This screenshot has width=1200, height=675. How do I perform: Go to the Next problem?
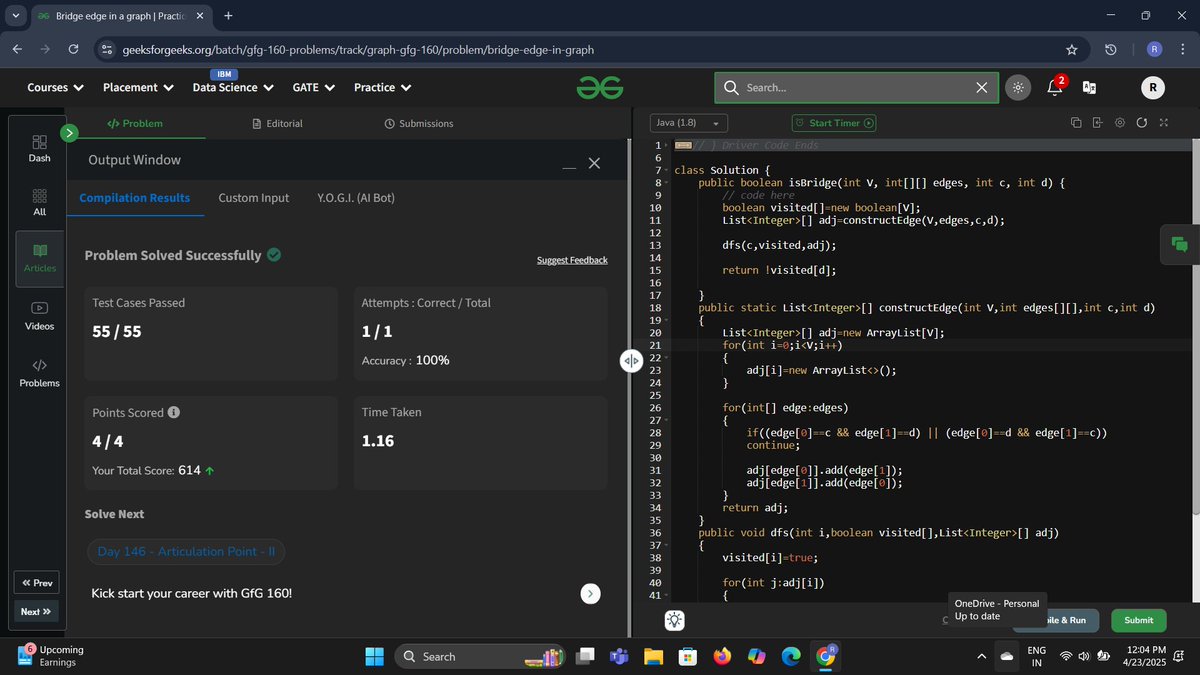[x=36, y=611]
